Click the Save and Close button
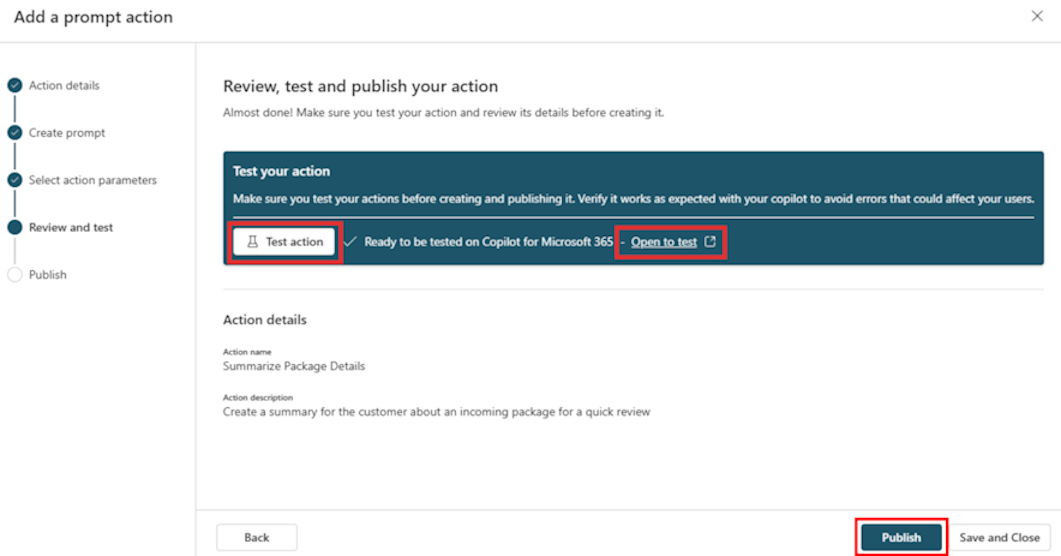1061x556 pixels. [x=999, y=538]
